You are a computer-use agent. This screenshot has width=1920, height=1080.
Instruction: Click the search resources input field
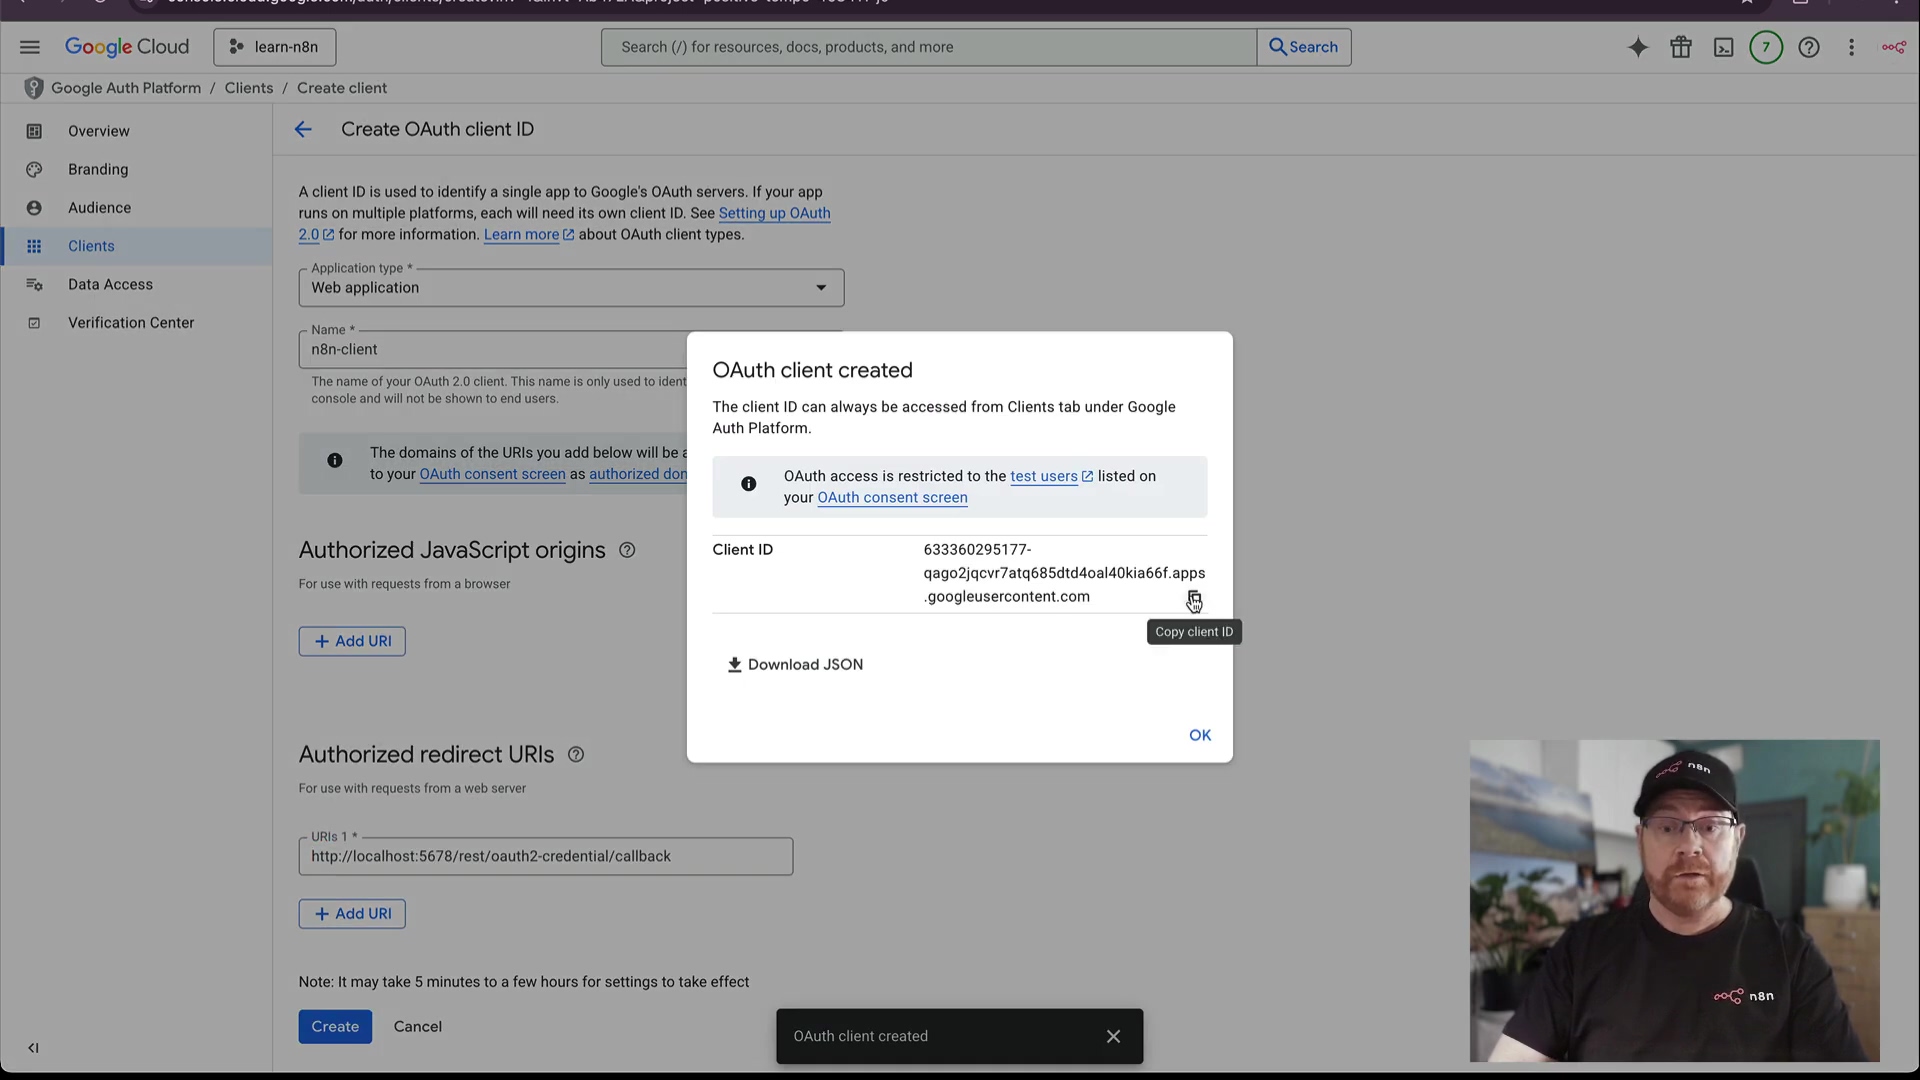928,47
